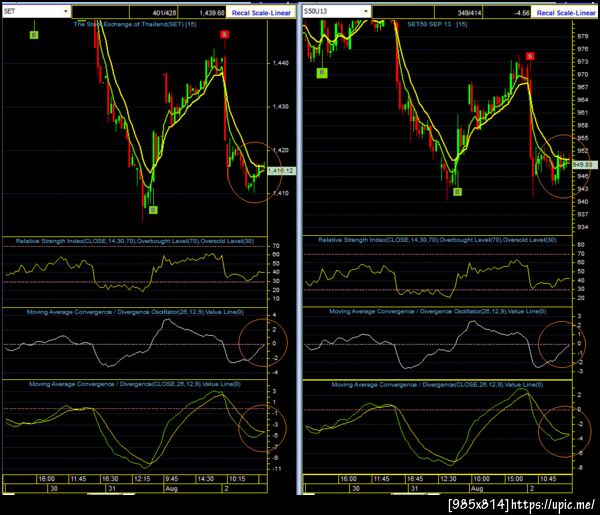Open the SET symbol dropdown

point(65,11)
